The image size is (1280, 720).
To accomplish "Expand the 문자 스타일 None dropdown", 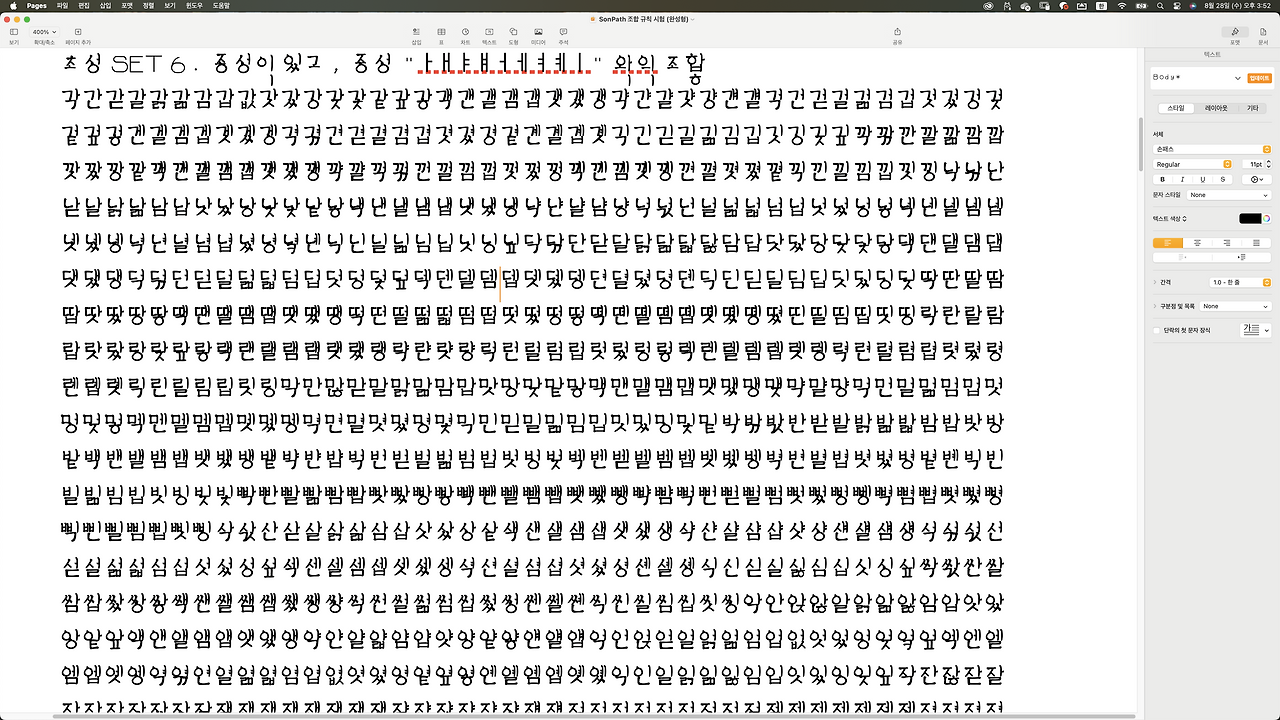I will pos(1229,195).
